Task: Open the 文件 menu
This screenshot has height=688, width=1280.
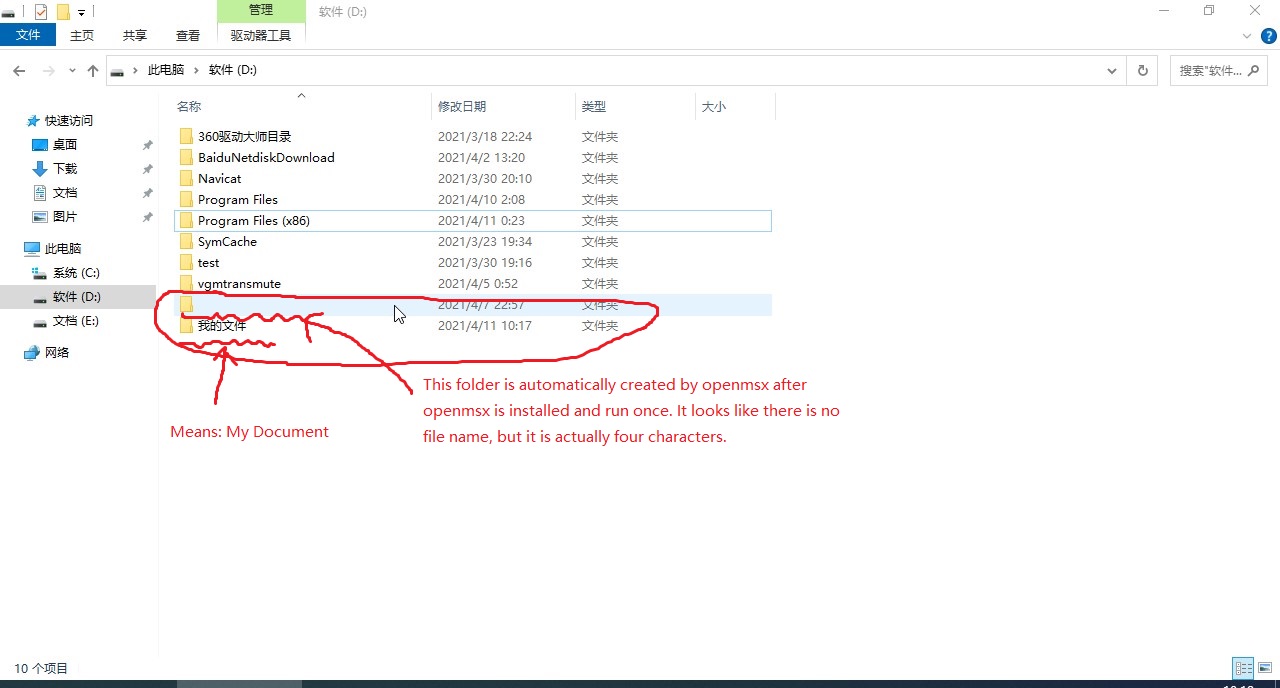Action: [28, 35]
